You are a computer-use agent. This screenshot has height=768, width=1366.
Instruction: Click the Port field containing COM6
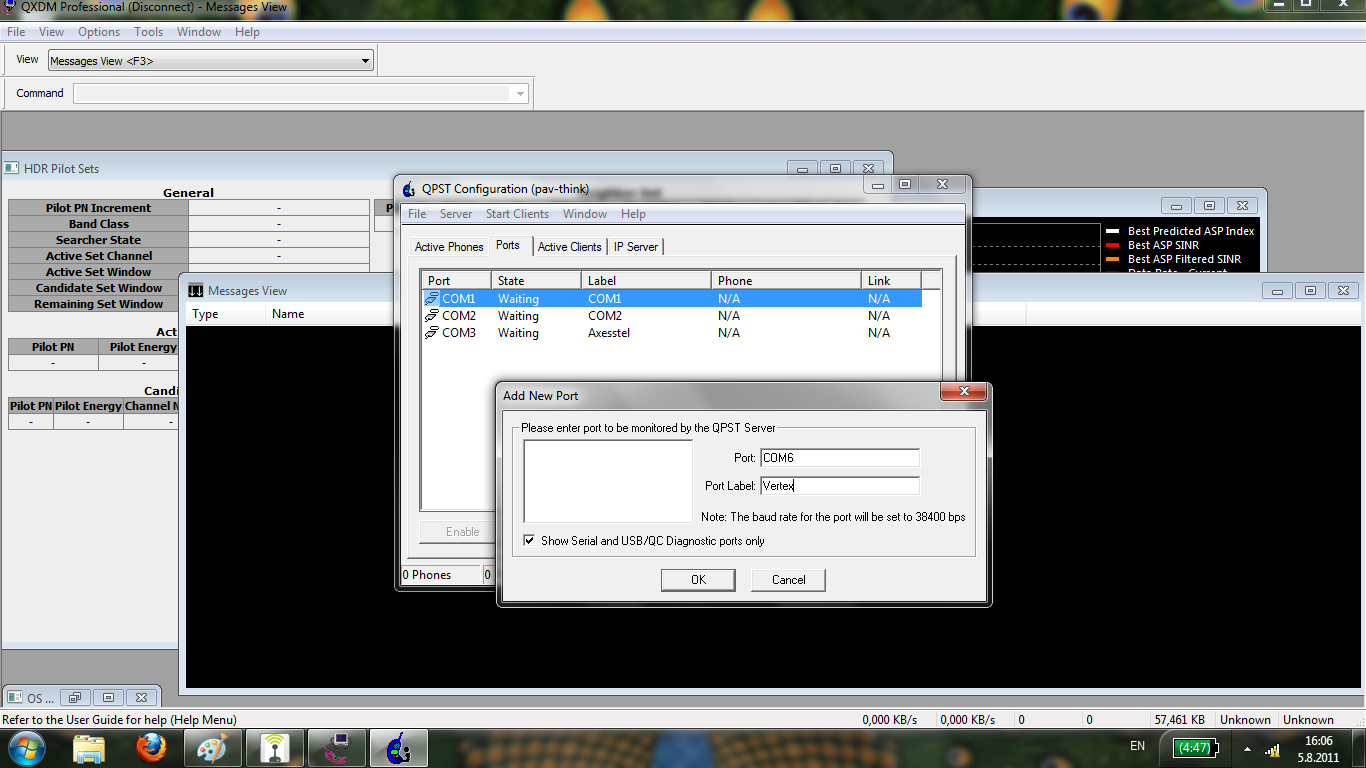point(839,458)
